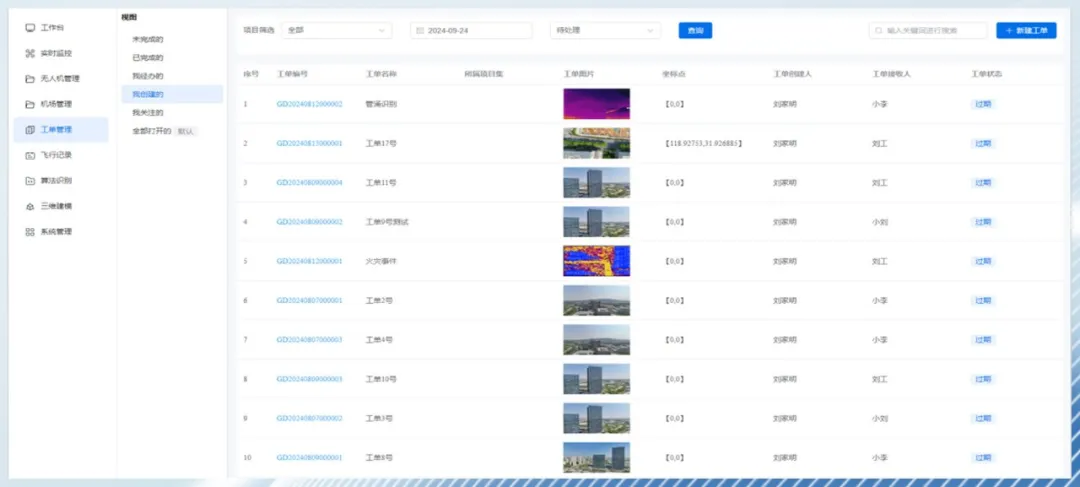Open the date picker showing 2024-09-24
The image size is (1080, 487).
(x=471, y=31)
